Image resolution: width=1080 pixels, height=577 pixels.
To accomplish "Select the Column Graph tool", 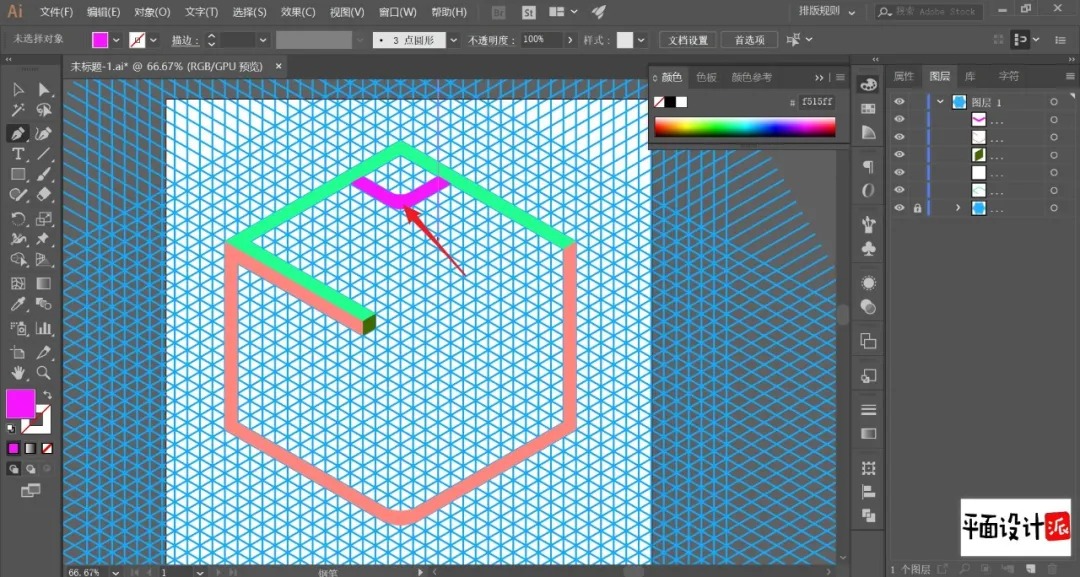I will click(44, 328).
